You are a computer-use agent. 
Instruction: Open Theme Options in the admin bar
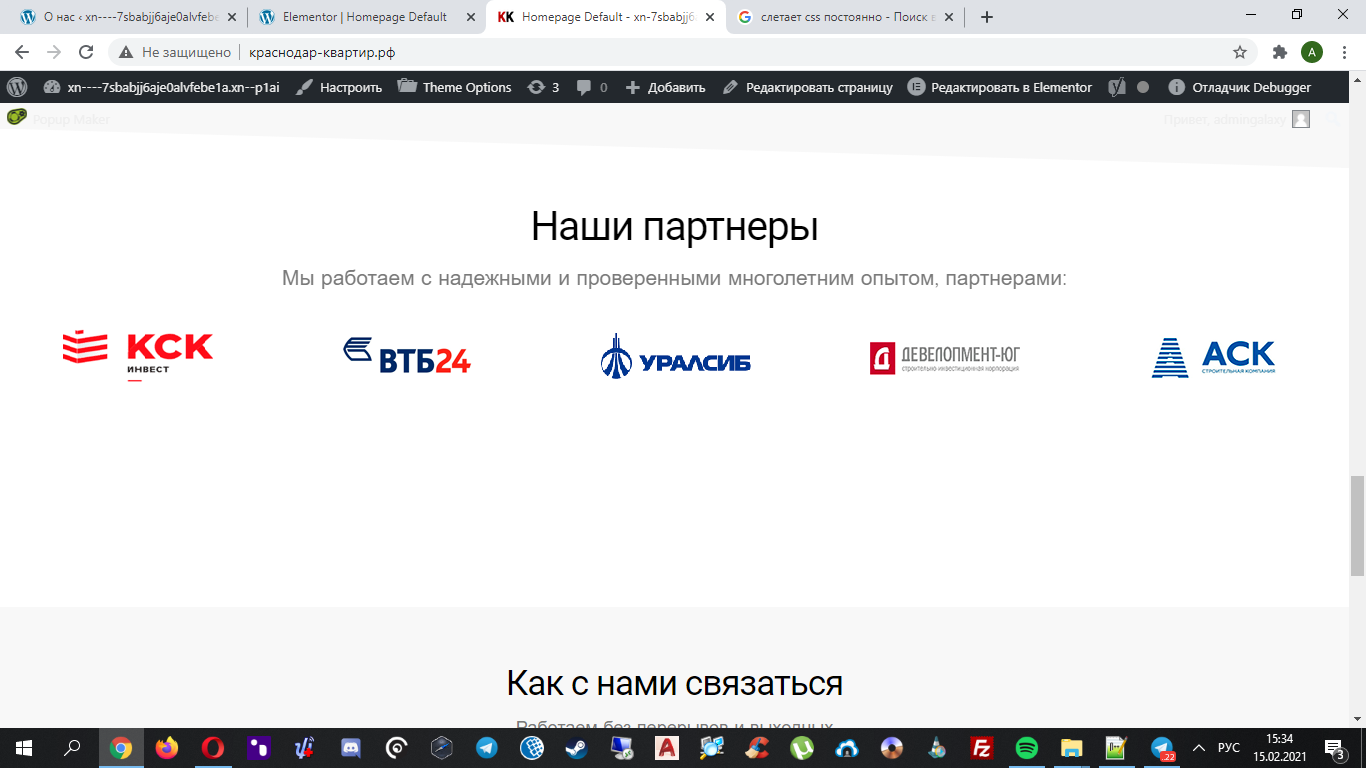click(454, 87)
